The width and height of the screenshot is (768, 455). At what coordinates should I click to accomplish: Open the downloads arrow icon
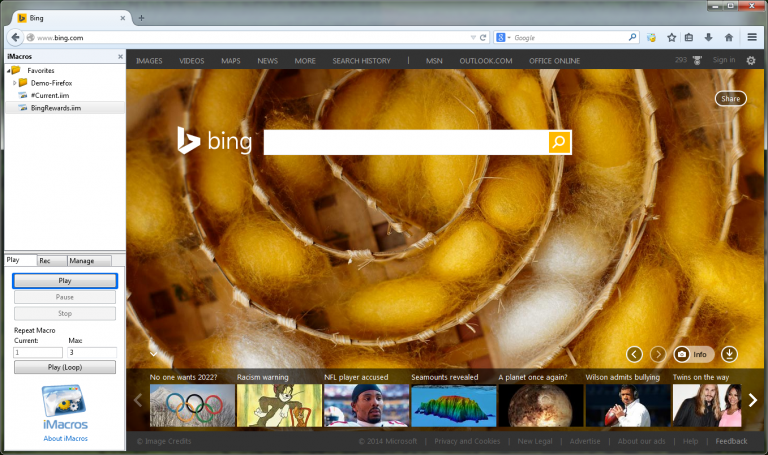point(708,37)
